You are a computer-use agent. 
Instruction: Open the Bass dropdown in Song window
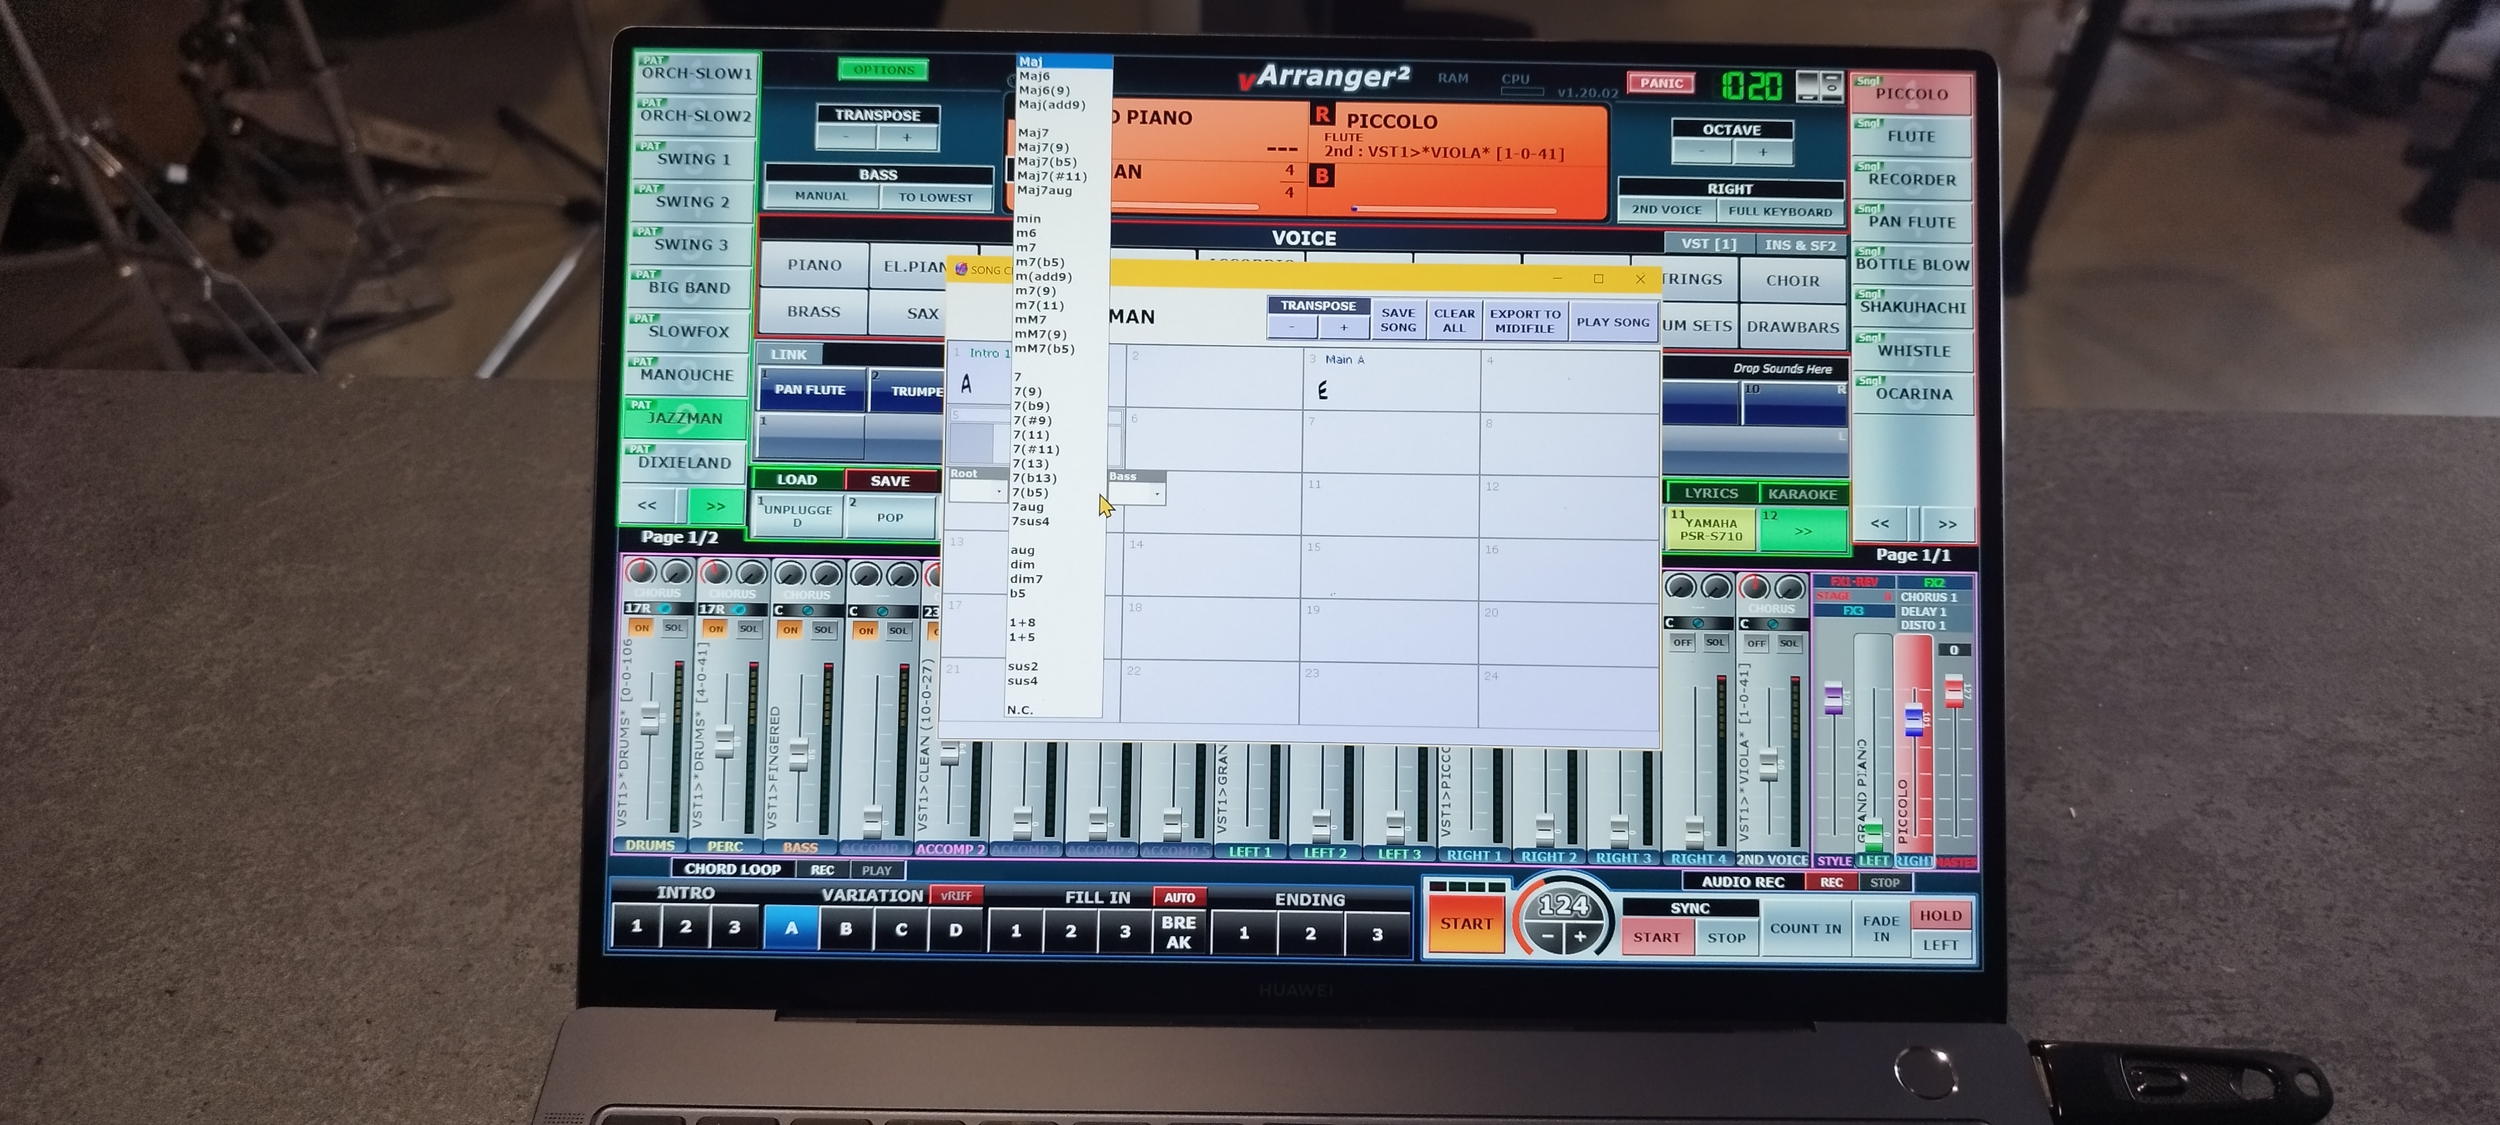1137,493
